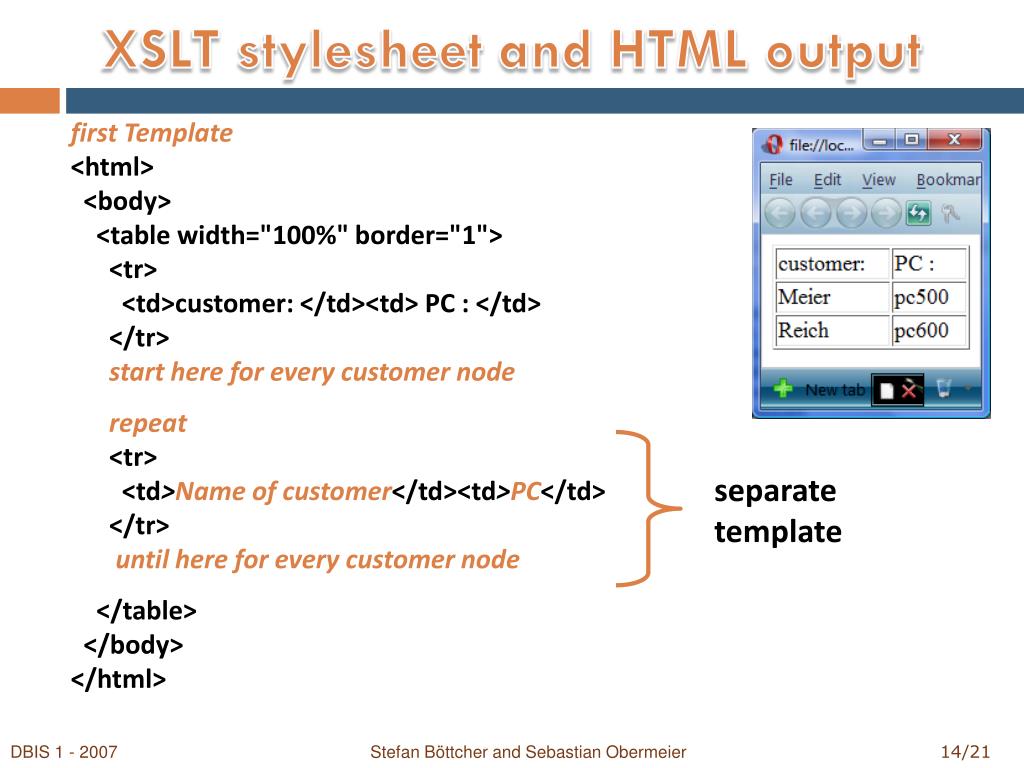Reload the page with the green refresh icon
Screen dimensions: 1024x768
tap(919, 211)
